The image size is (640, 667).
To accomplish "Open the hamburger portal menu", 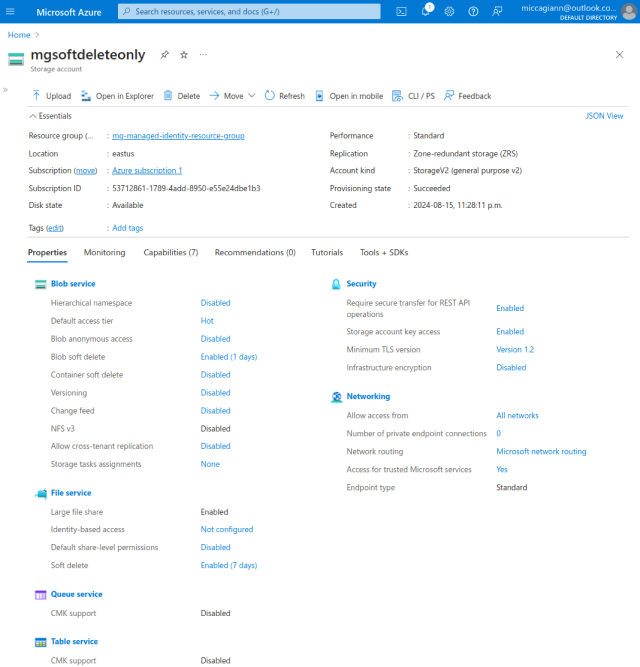I will (x=10, y=11).
